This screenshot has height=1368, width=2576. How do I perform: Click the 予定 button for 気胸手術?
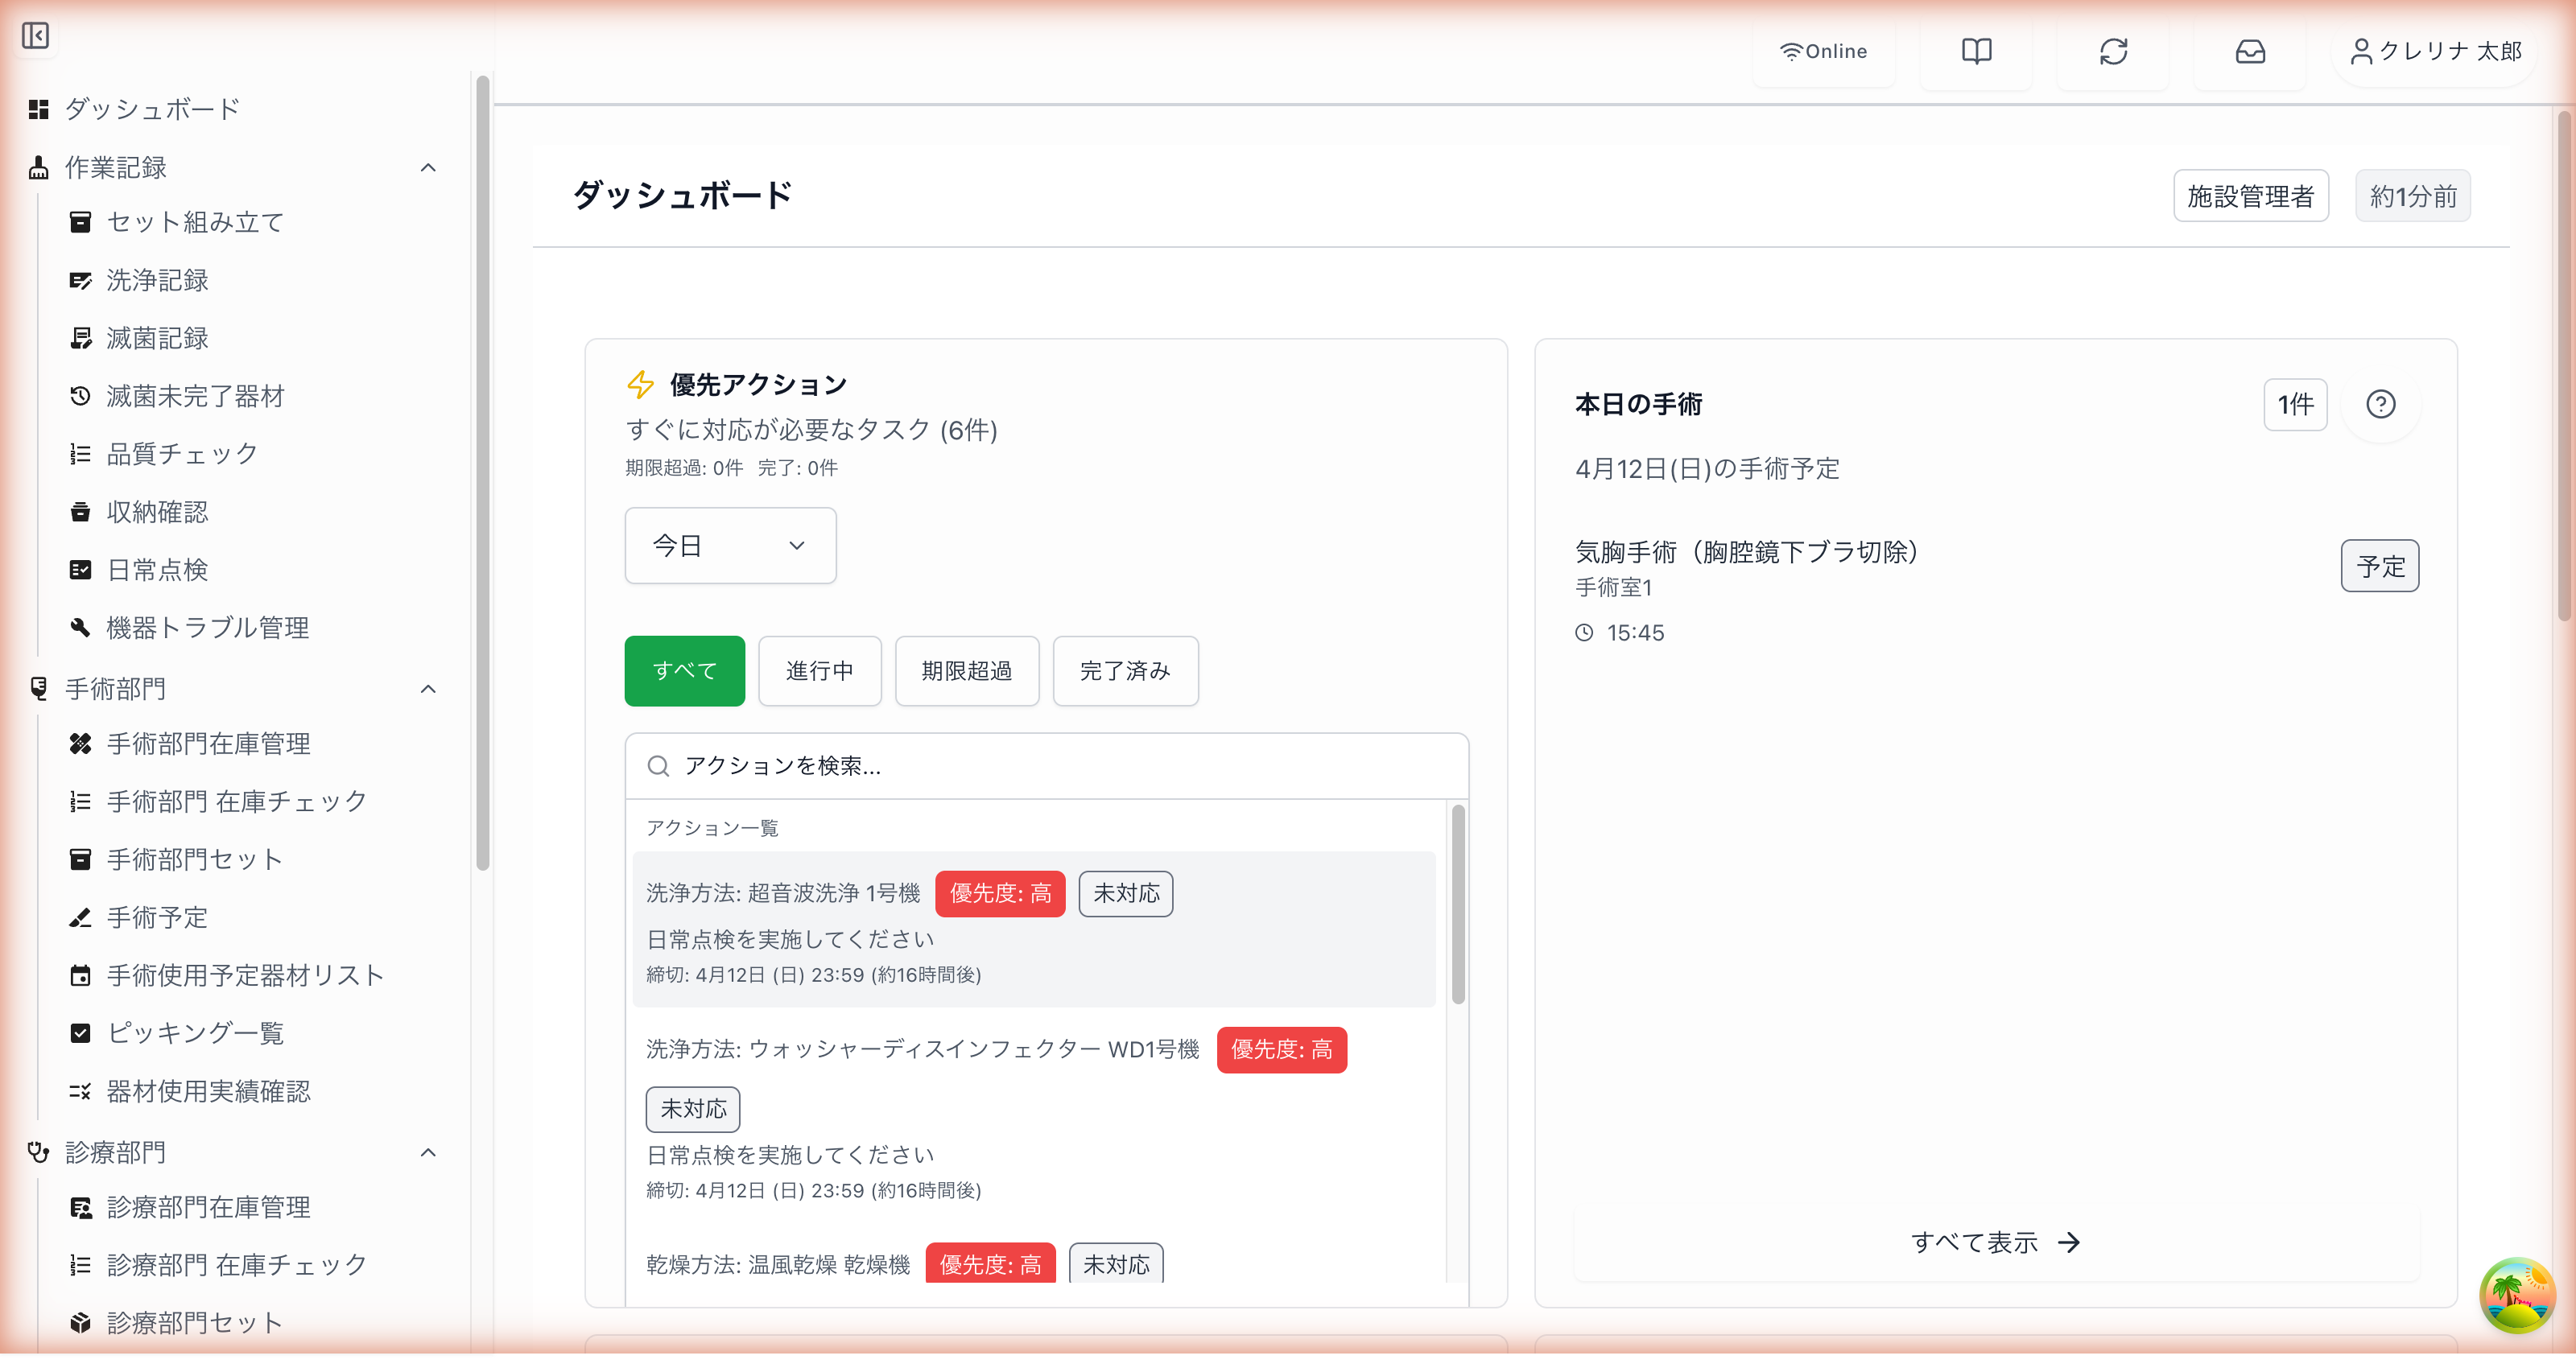(x=2380, y=566)
